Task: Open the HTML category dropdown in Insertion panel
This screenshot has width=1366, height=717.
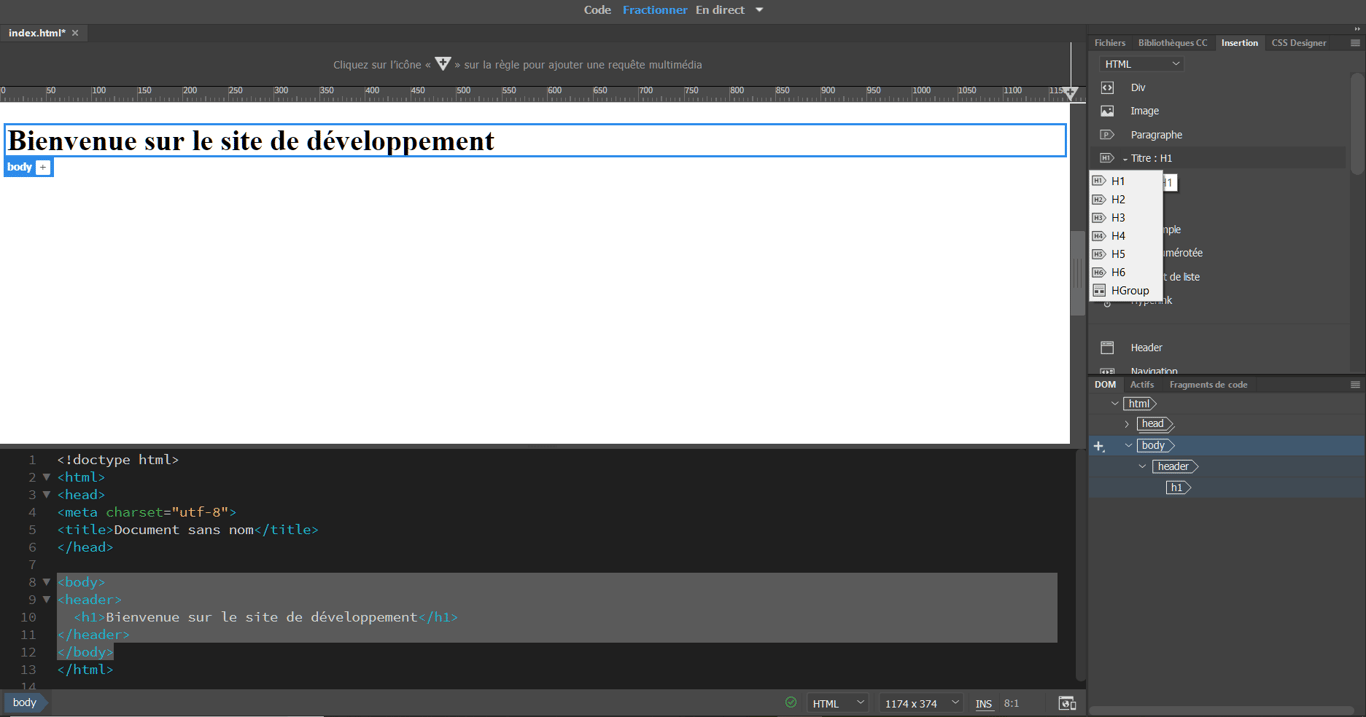Action: (1141, 64)
